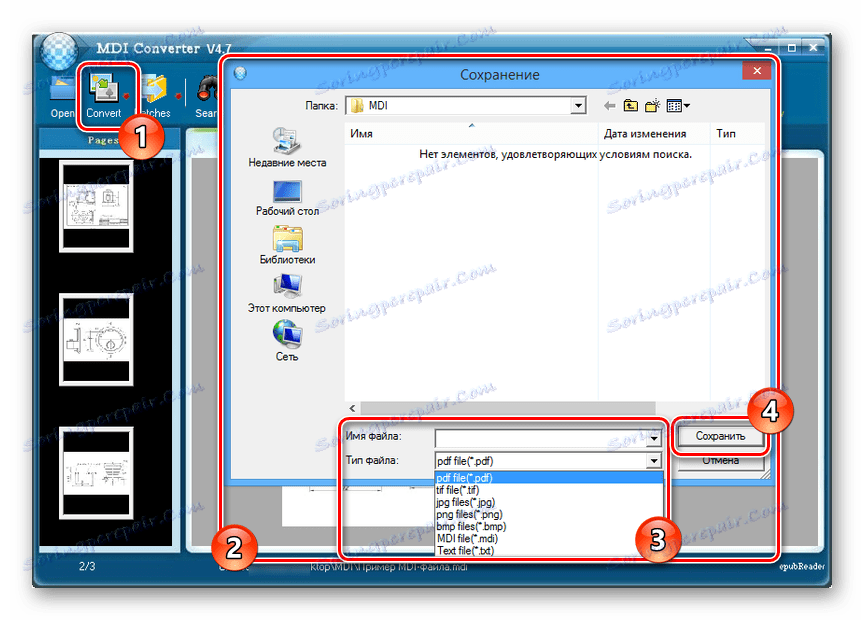Open the Папка dropdown list
864x620 pixels.
579,104
